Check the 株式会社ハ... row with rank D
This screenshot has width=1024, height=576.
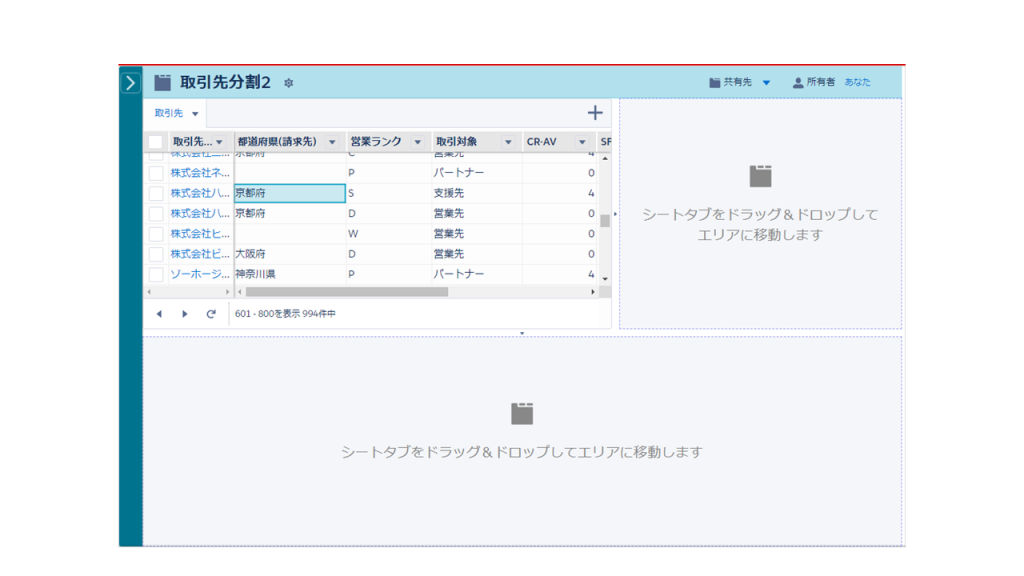[x=155, y=214]
